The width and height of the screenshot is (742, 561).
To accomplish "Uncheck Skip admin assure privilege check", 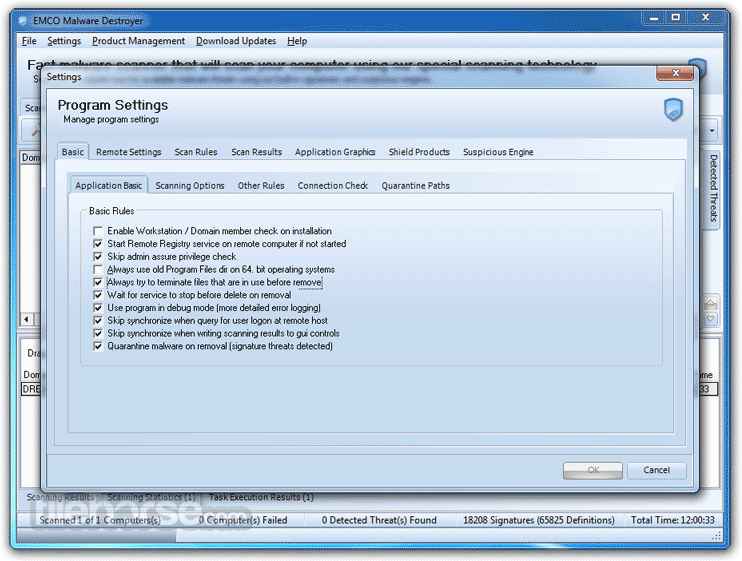I will click(98, 257).
